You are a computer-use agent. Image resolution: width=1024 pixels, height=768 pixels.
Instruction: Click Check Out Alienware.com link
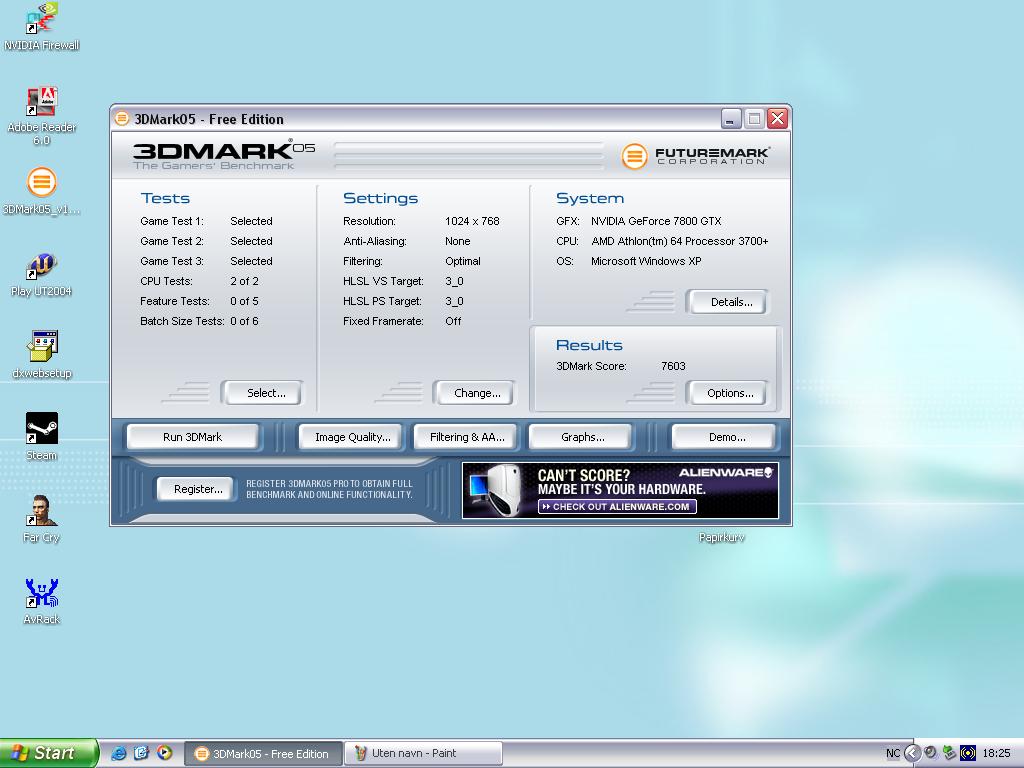click(617, 507)
